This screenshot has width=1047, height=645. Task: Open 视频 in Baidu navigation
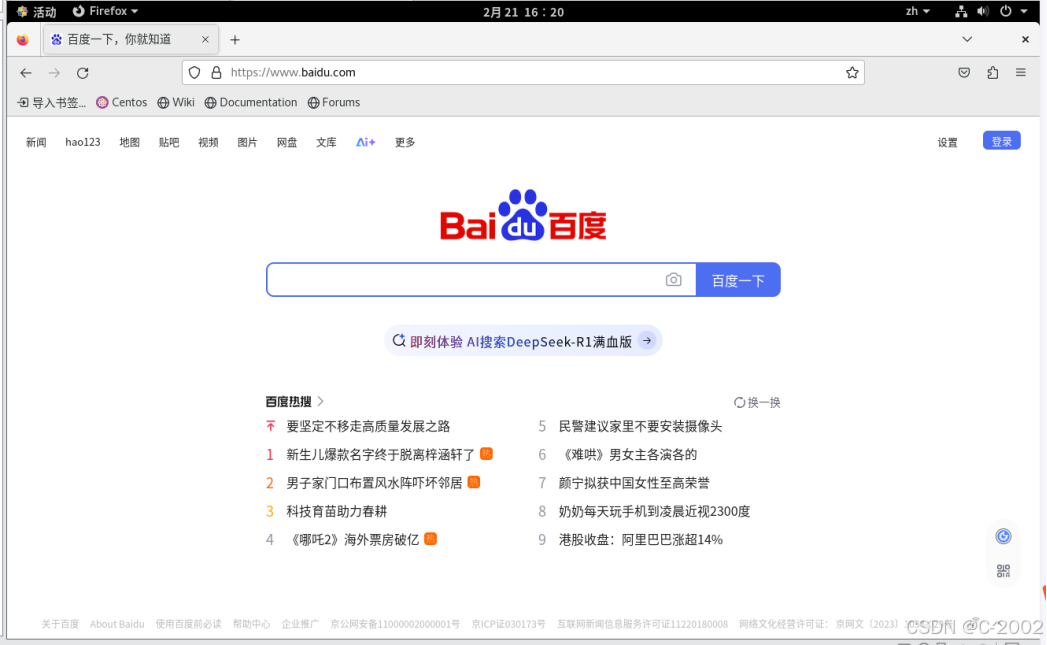point(208,142)
